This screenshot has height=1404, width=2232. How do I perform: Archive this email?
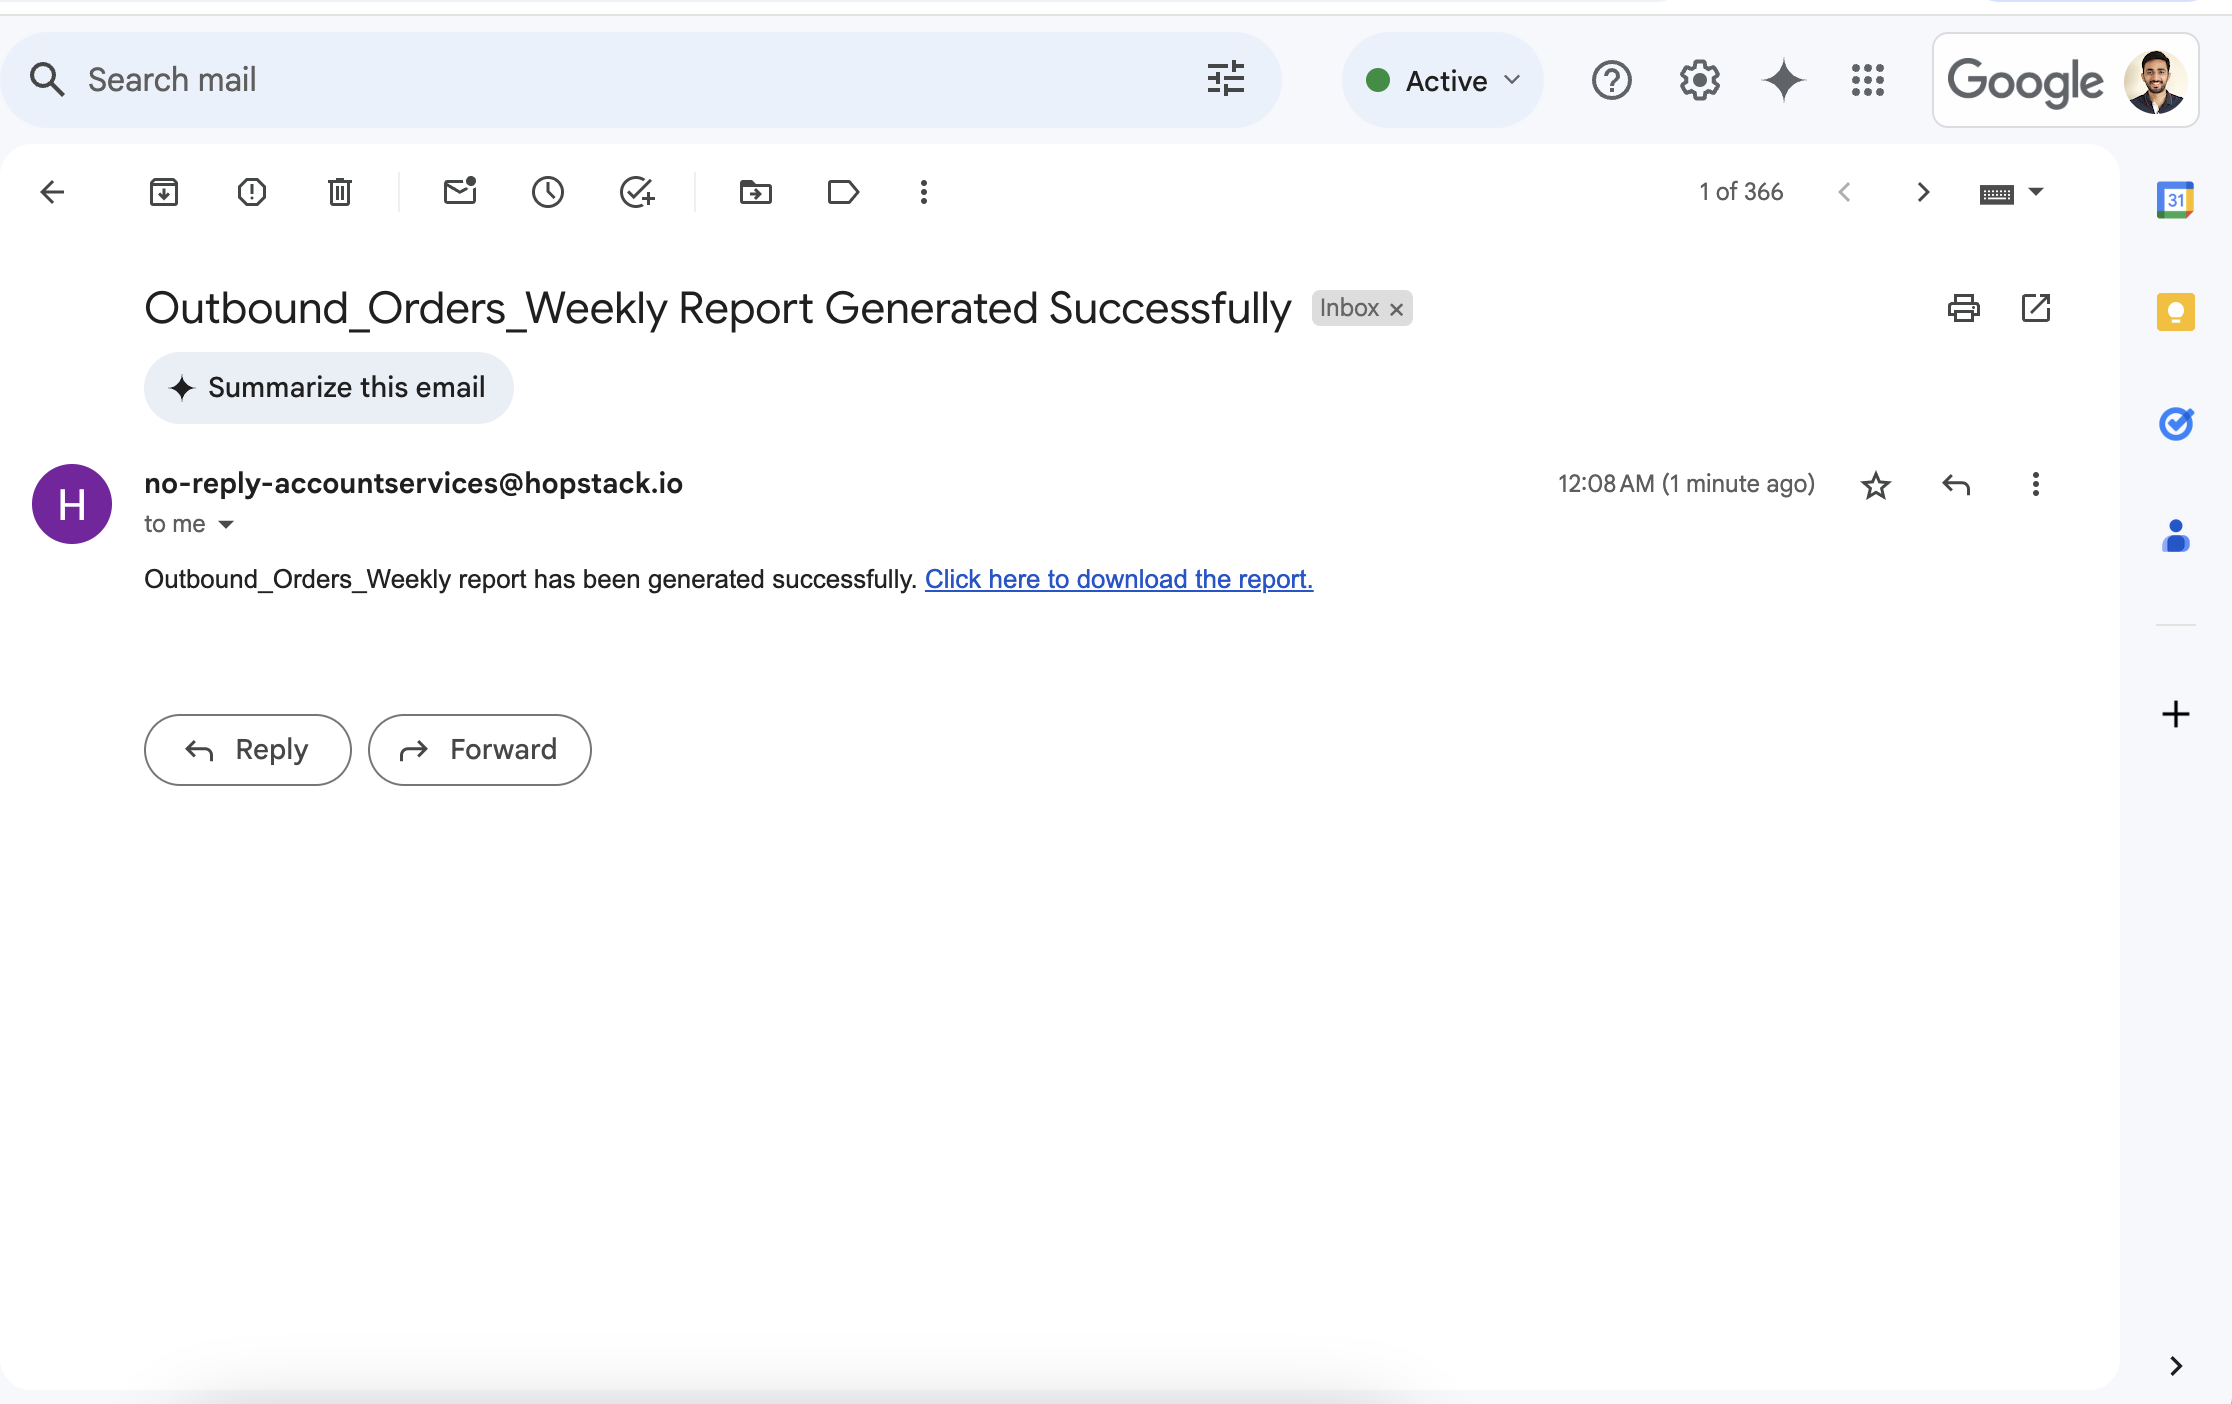[163, 192]
